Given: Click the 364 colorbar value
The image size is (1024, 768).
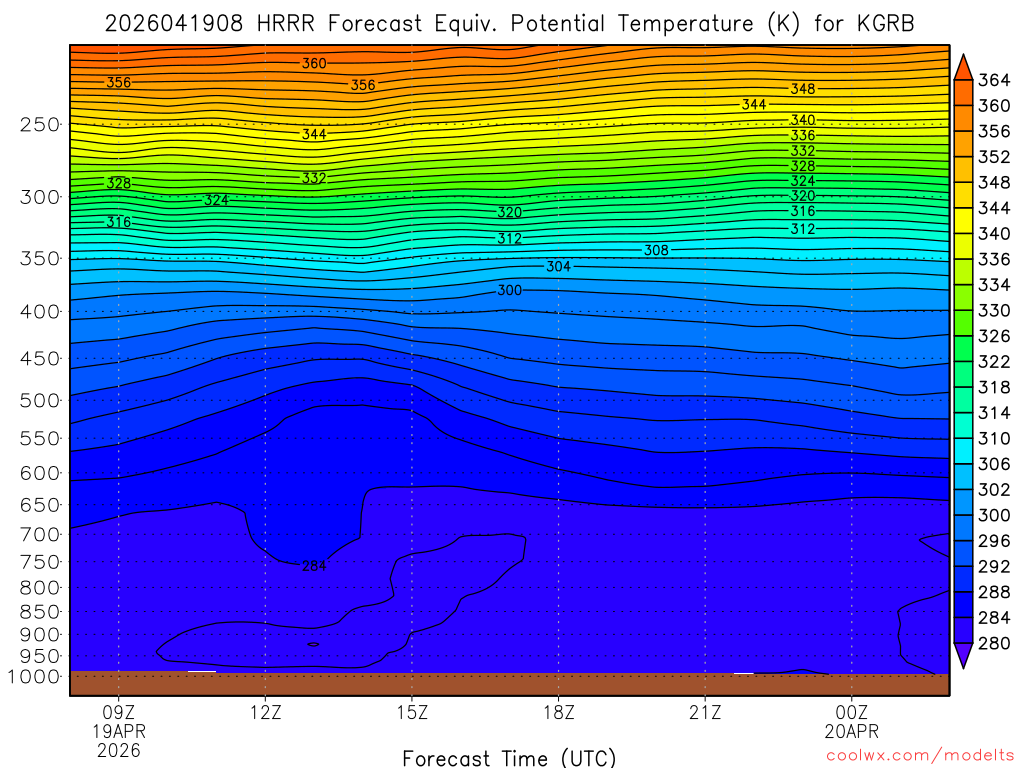Looking at the screenshot, I should (994, 80).
